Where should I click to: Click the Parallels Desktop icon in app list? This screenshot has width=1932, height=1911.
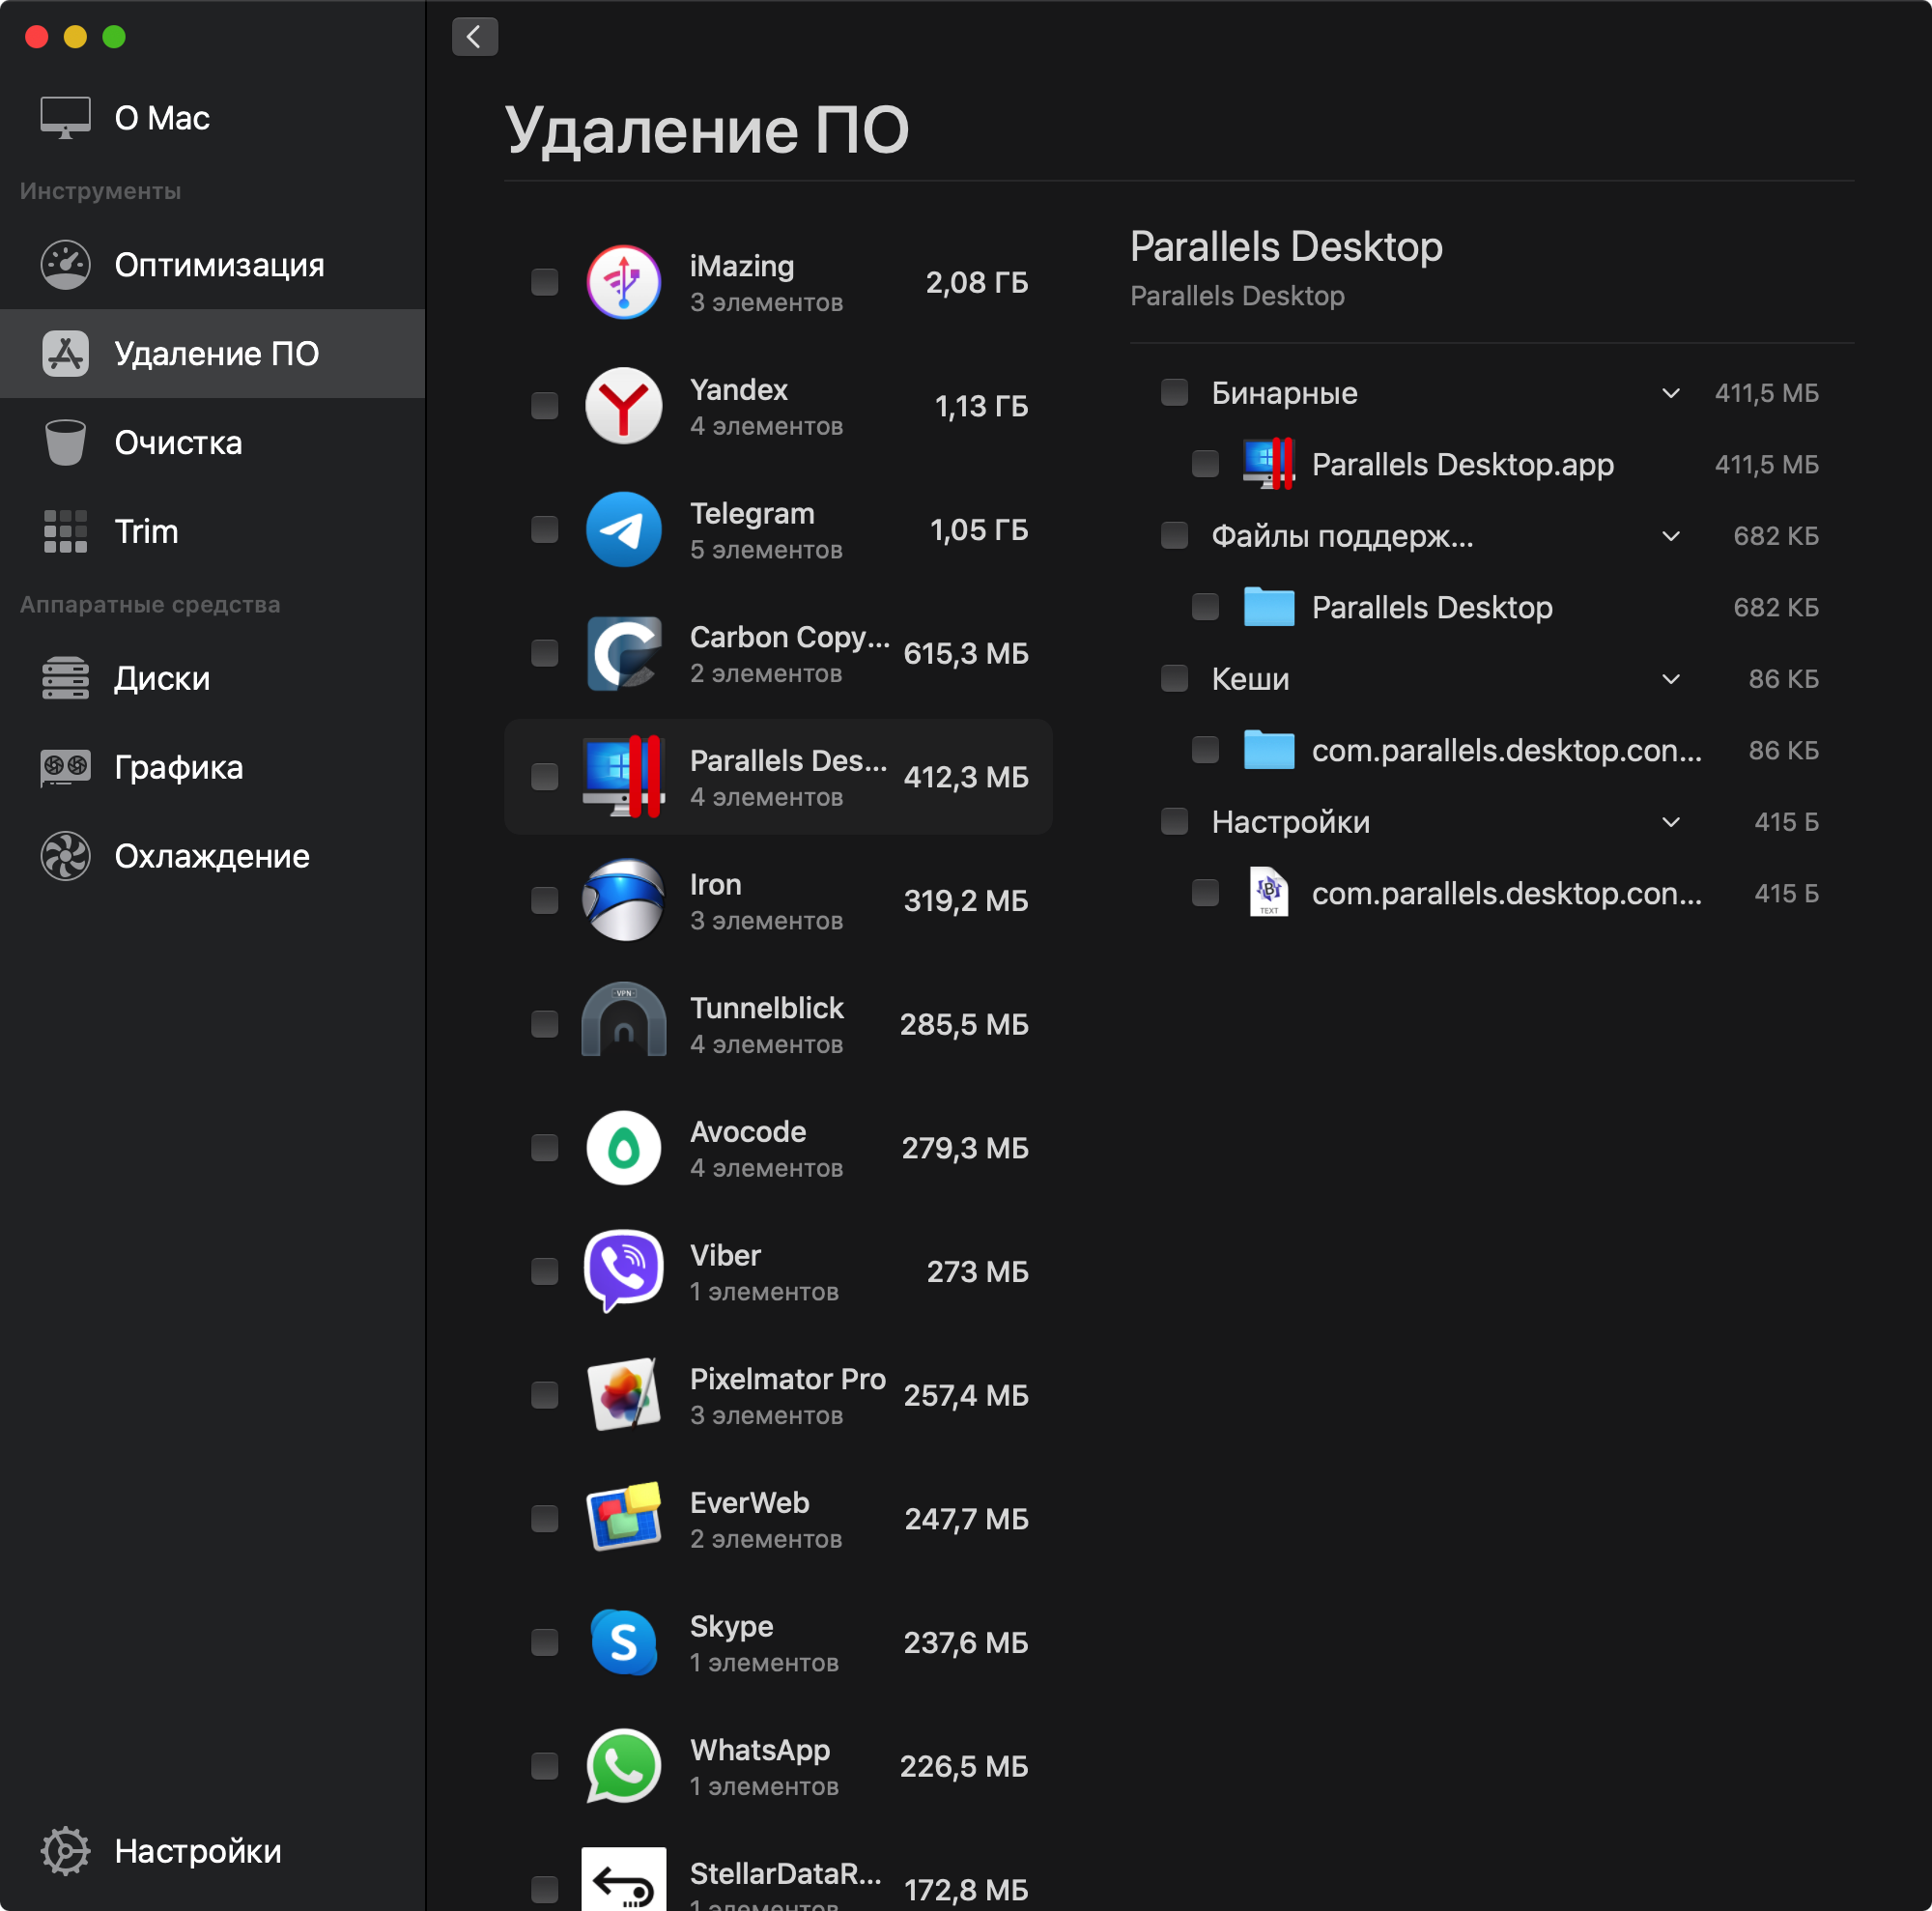pyautogui.click(x=623, y=777)
